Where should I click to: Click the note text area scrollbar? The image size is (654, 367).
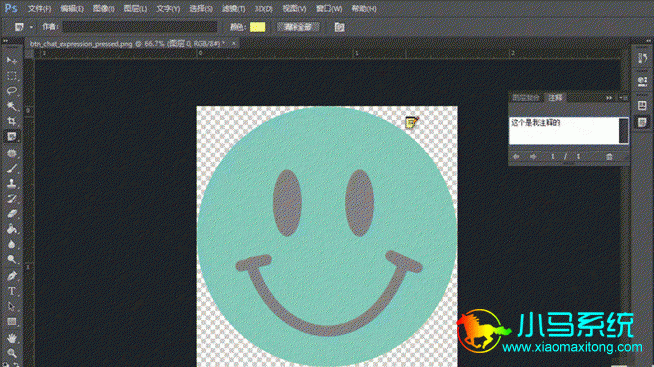[624, 130]
